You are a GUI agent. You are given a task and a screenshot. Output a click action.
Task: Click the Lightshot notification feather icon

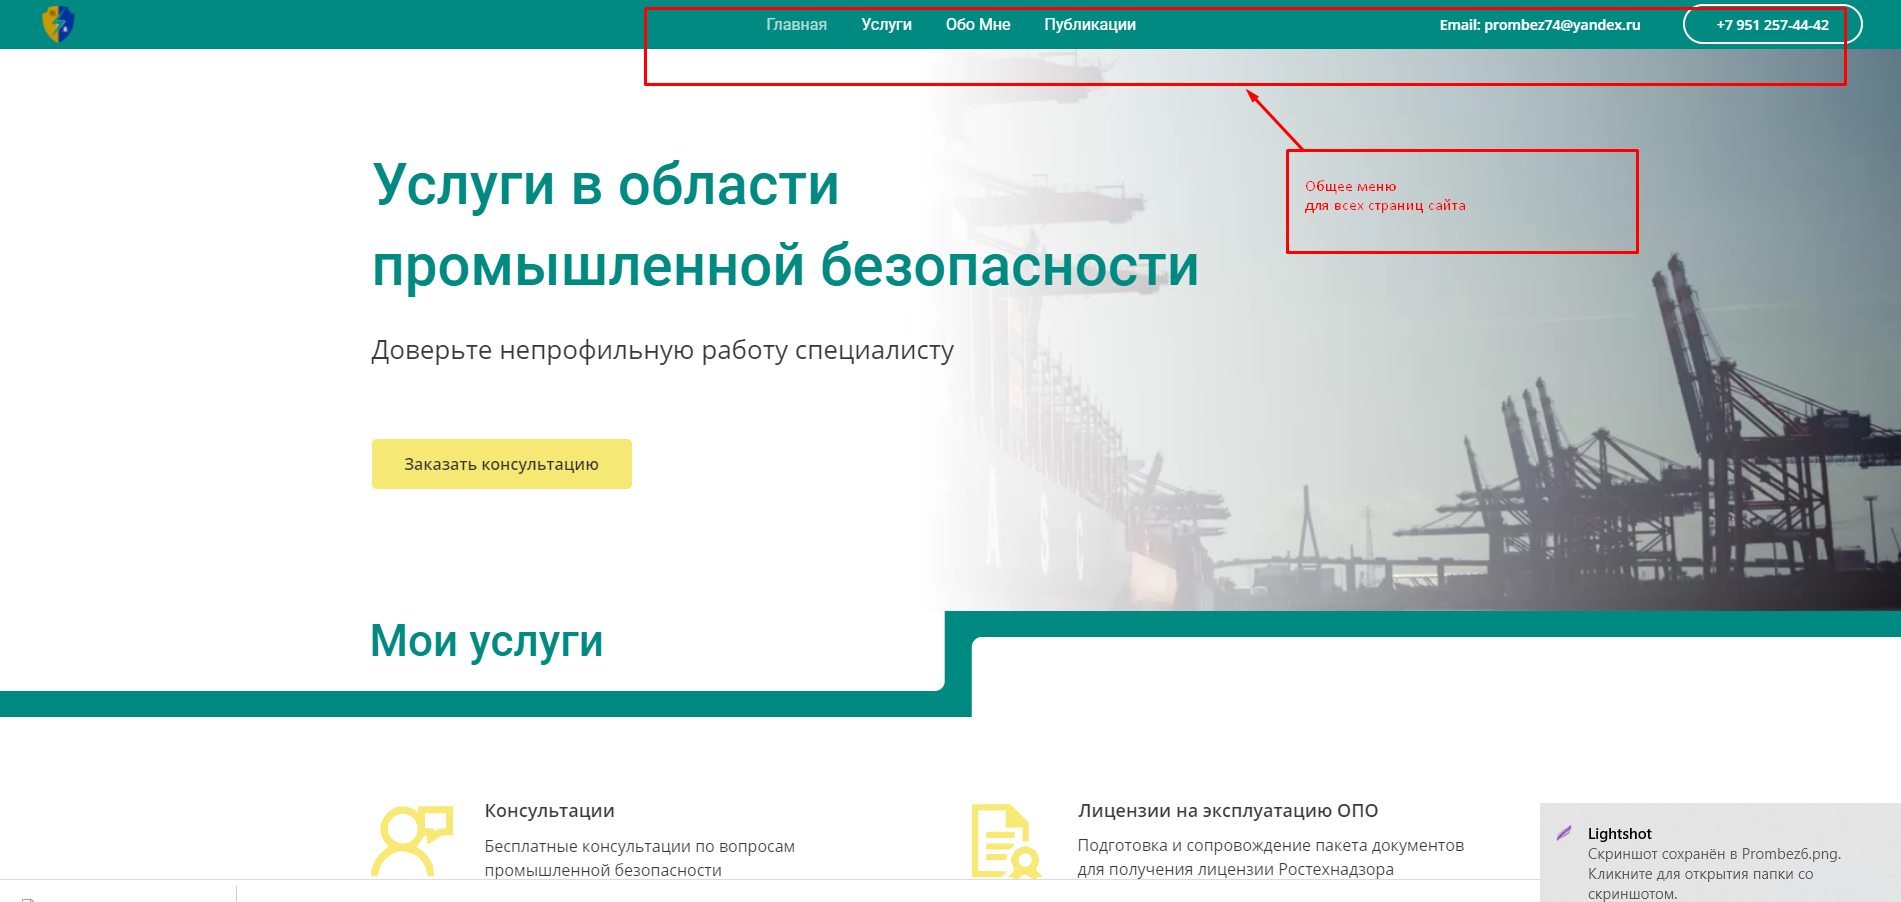pos(1564,833)
